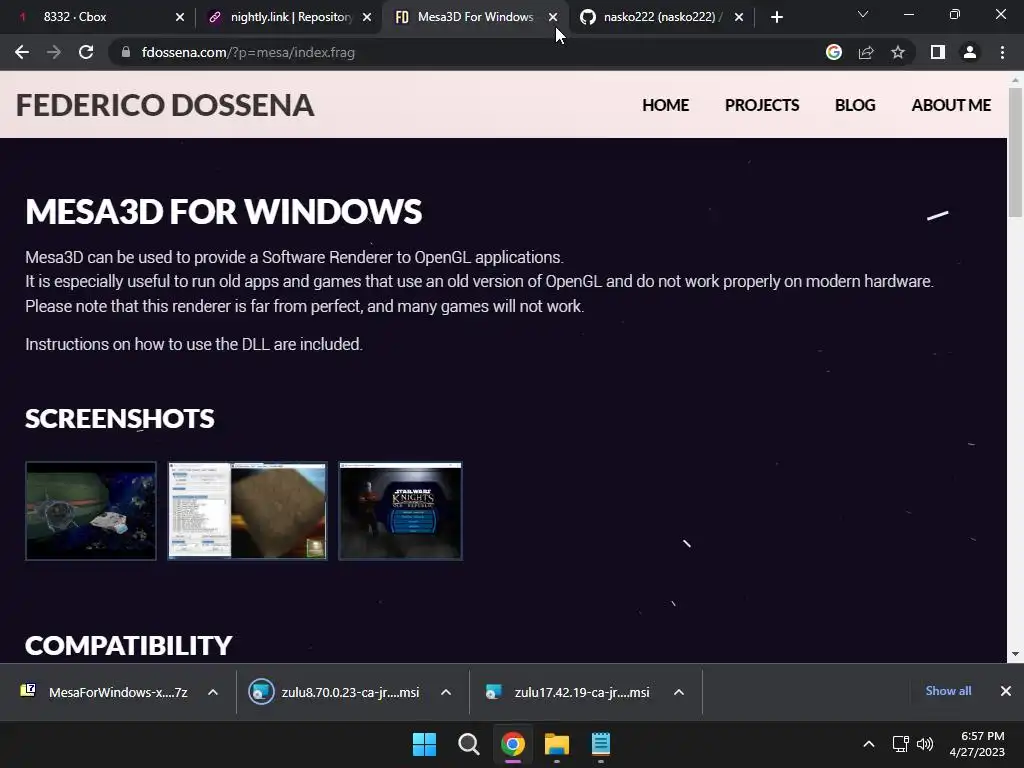The width and height of the screenshot is (1024, 768).
Task: Open the browser side panel
Action: 938,52
